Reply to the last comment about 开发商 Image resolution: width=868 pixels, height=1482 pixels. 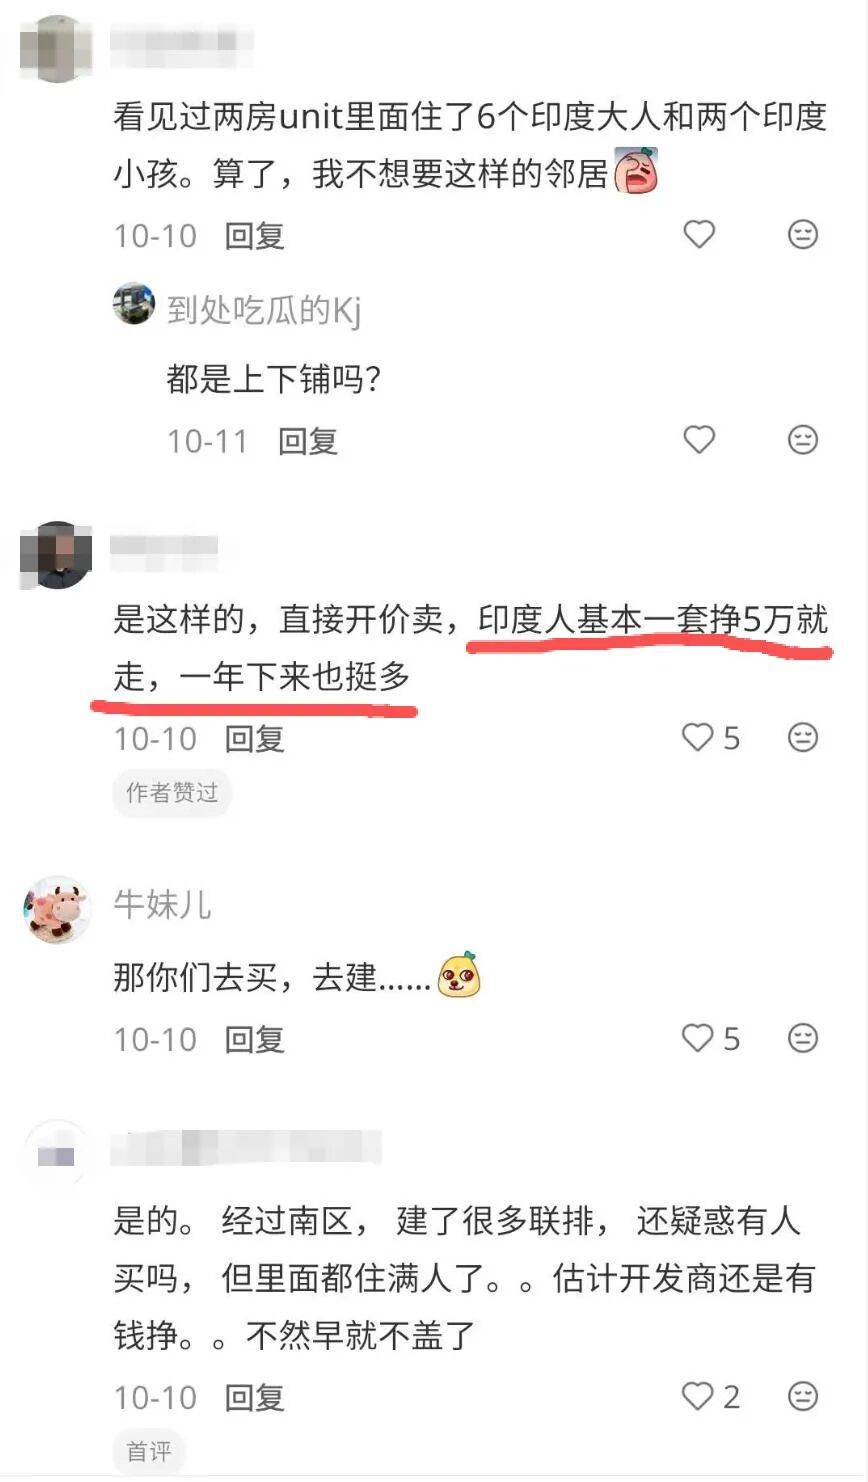tap(255, 1397)
